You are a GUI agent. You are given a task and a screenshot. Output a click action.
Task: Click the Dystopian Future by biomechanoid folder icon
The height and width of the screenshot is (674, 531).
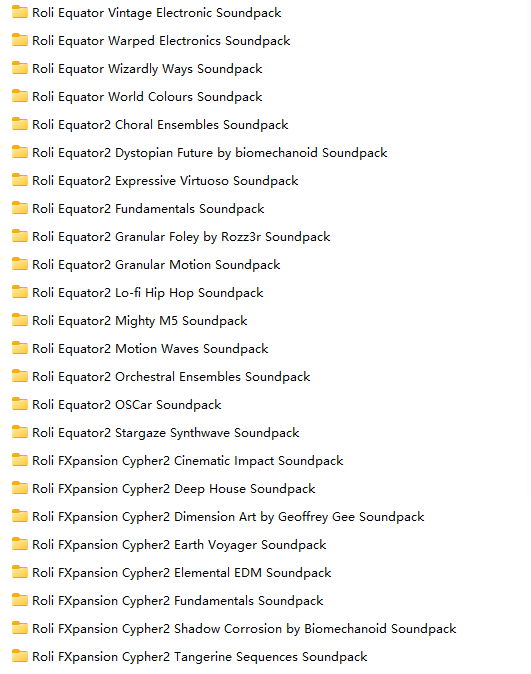tap(19, 152)
